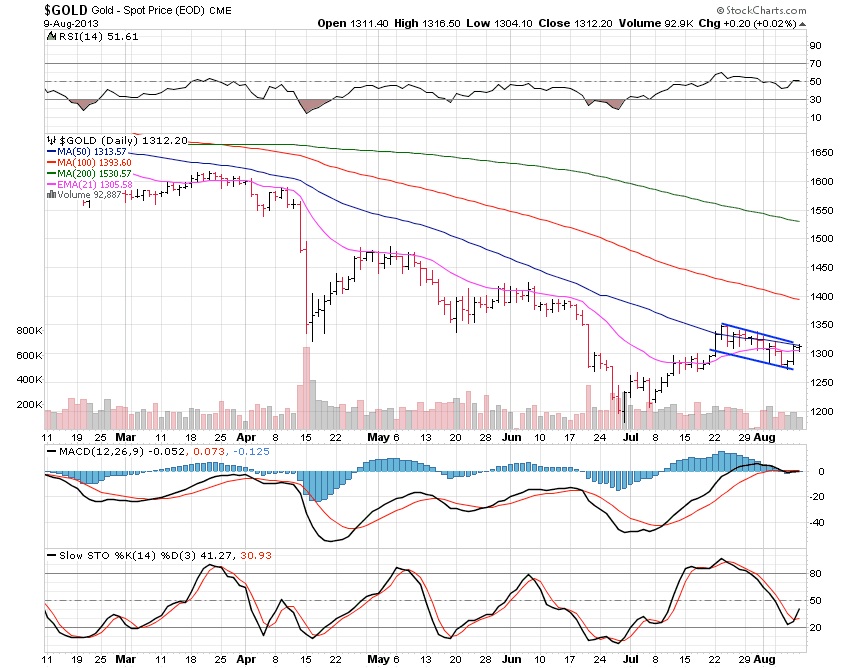The image size is (850, 668).
Task: Click the copyright symbol before StockCharts.com
Action: click(x=720, y=10)
